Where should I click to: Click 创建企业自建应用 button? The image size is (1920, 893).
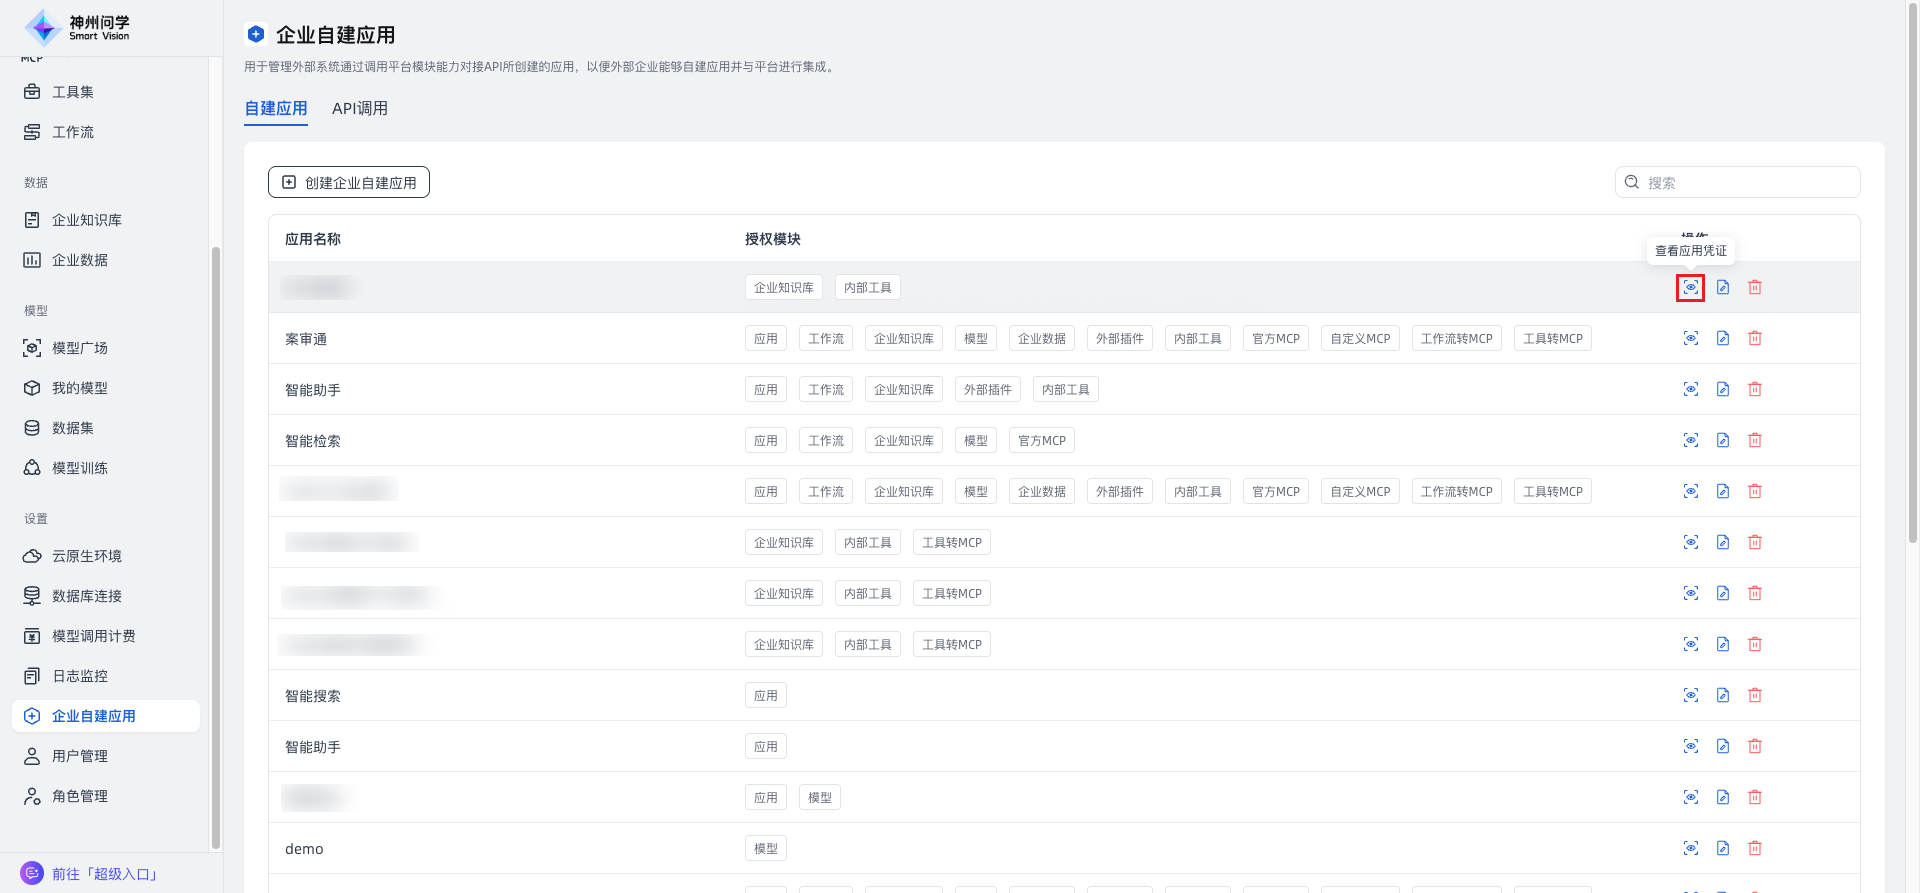pos(349,182)
